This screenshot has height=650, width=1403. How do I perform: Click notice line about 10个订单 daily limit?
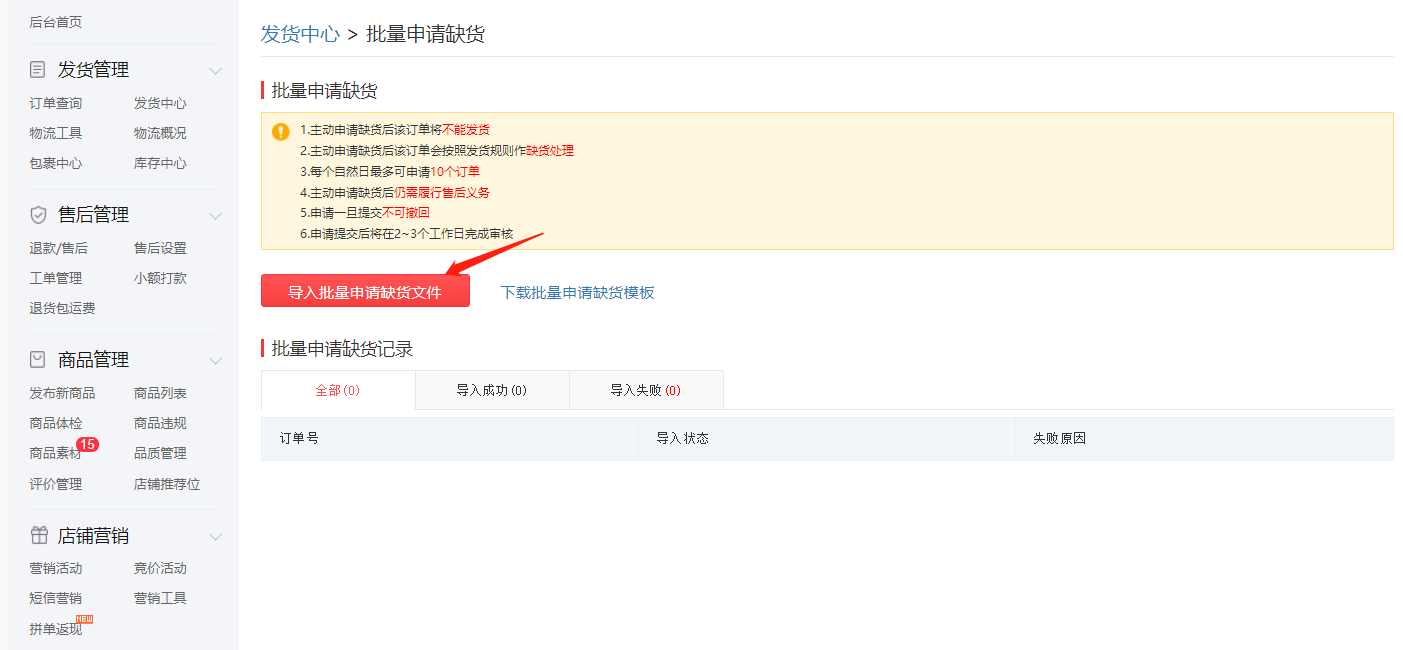click(390, 171)
